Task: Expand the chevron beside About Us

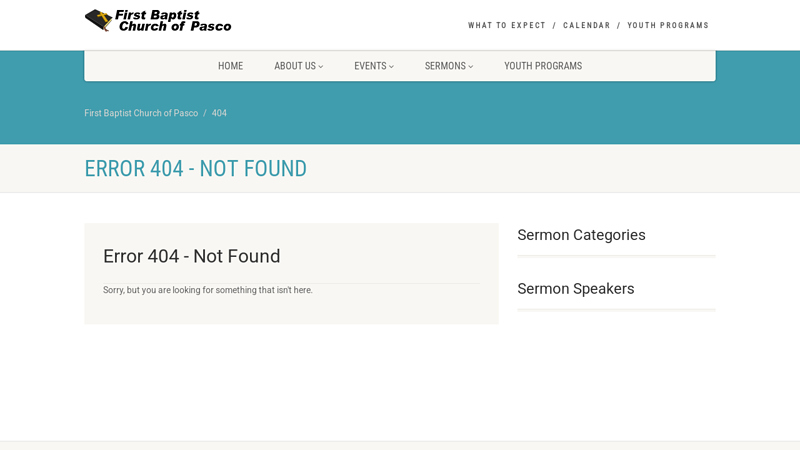Action: coord(321,67)
